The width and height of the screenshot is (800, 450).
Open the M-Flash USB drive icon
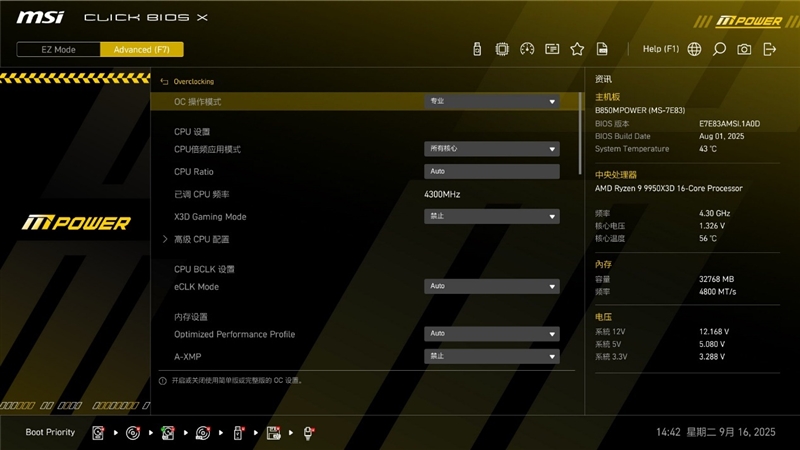(x=477, y=49)
